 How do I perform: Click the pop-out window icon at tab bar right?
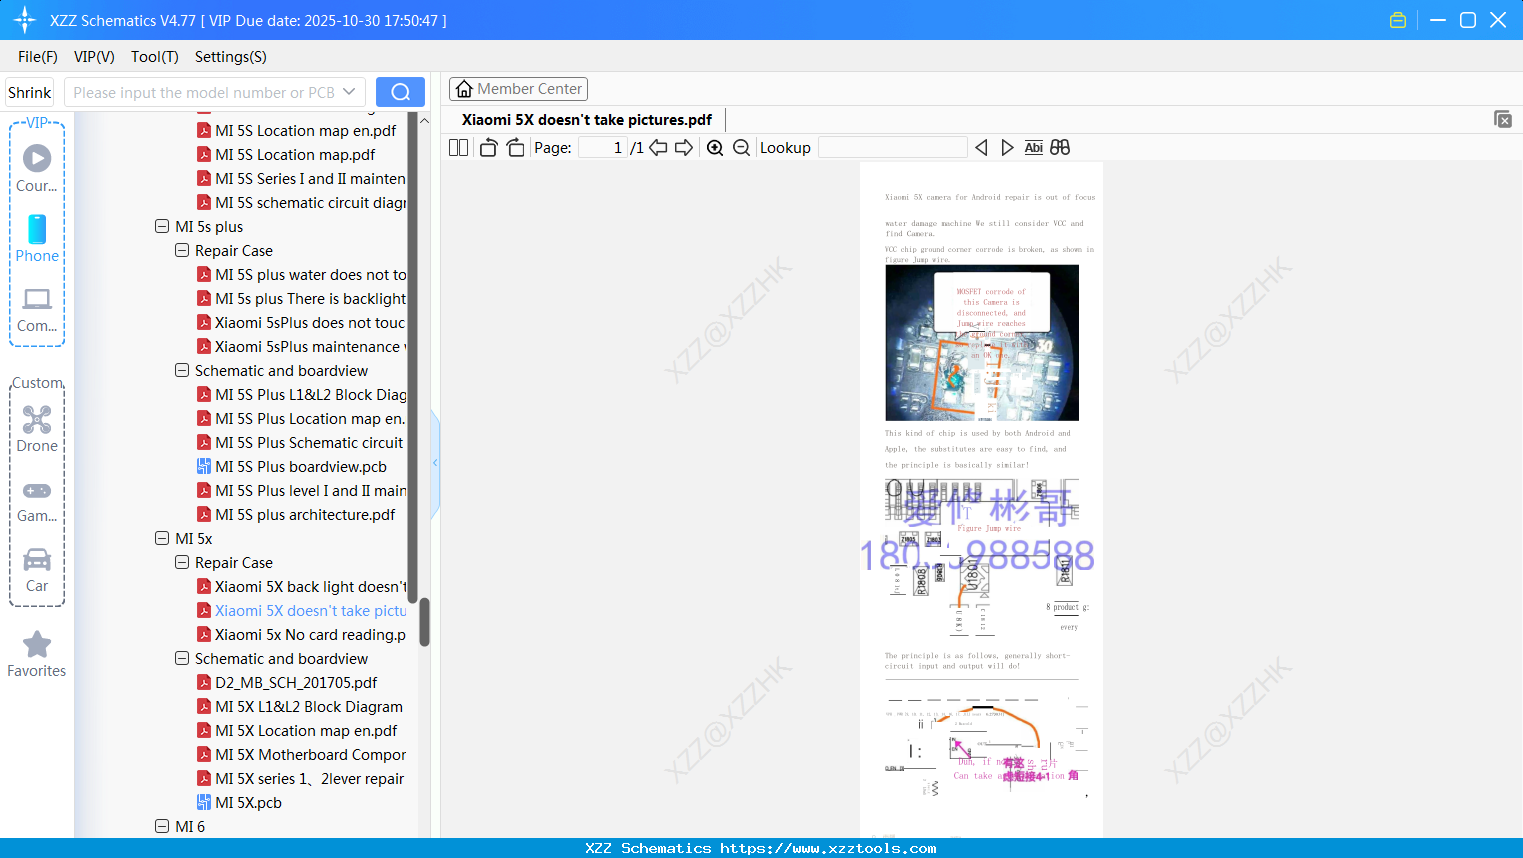coord(1503,119)
